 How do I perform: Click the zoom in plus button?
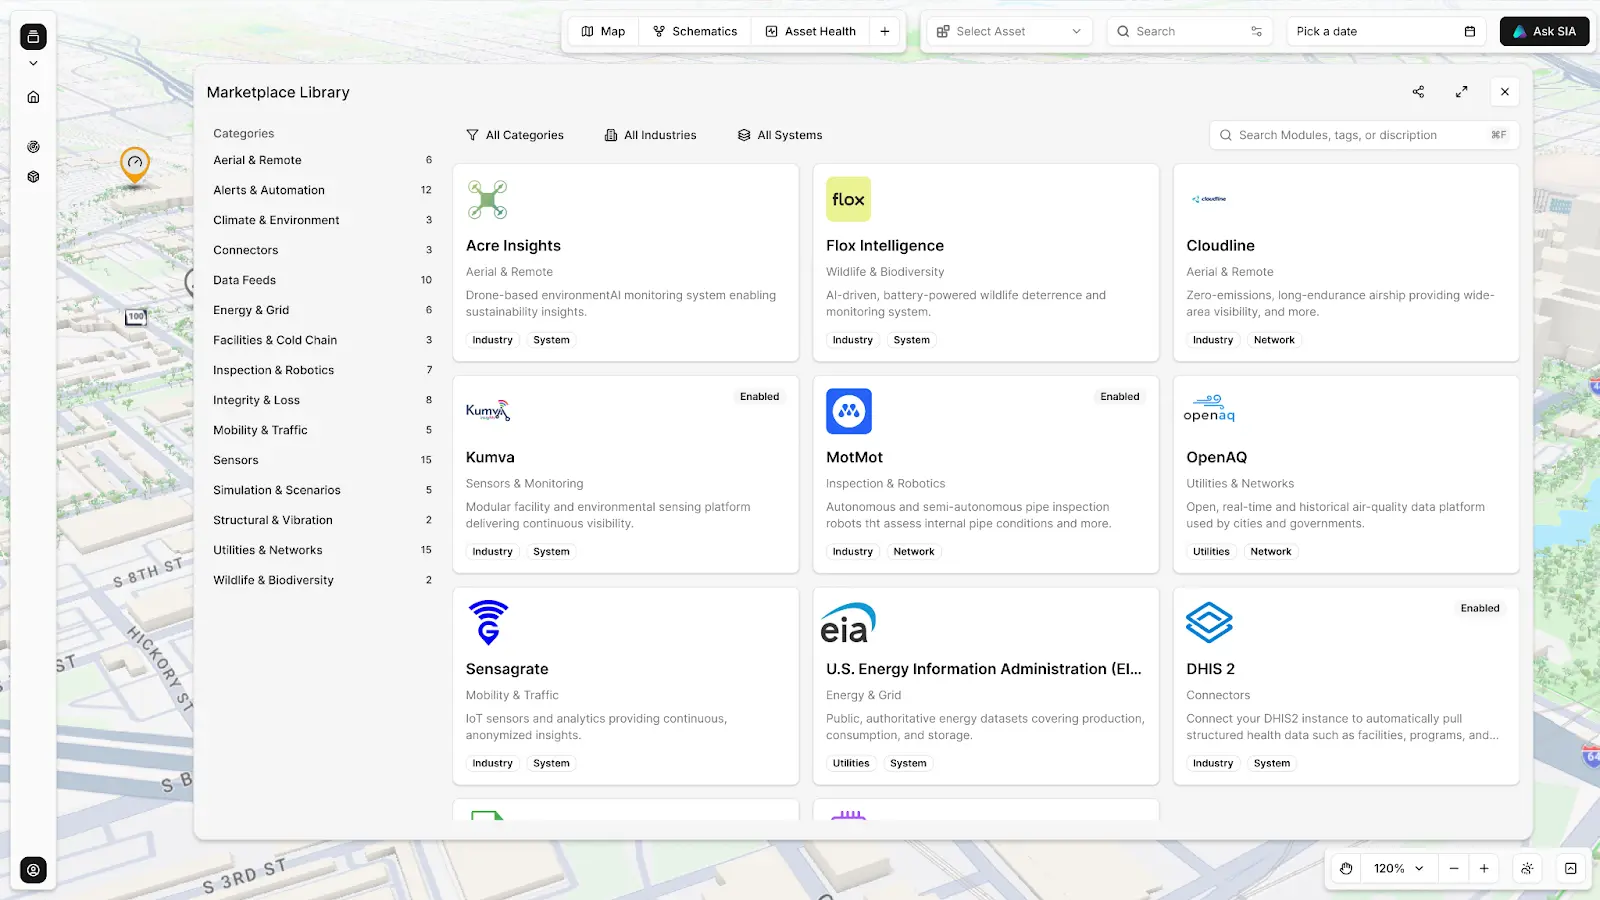[1484, 868]
